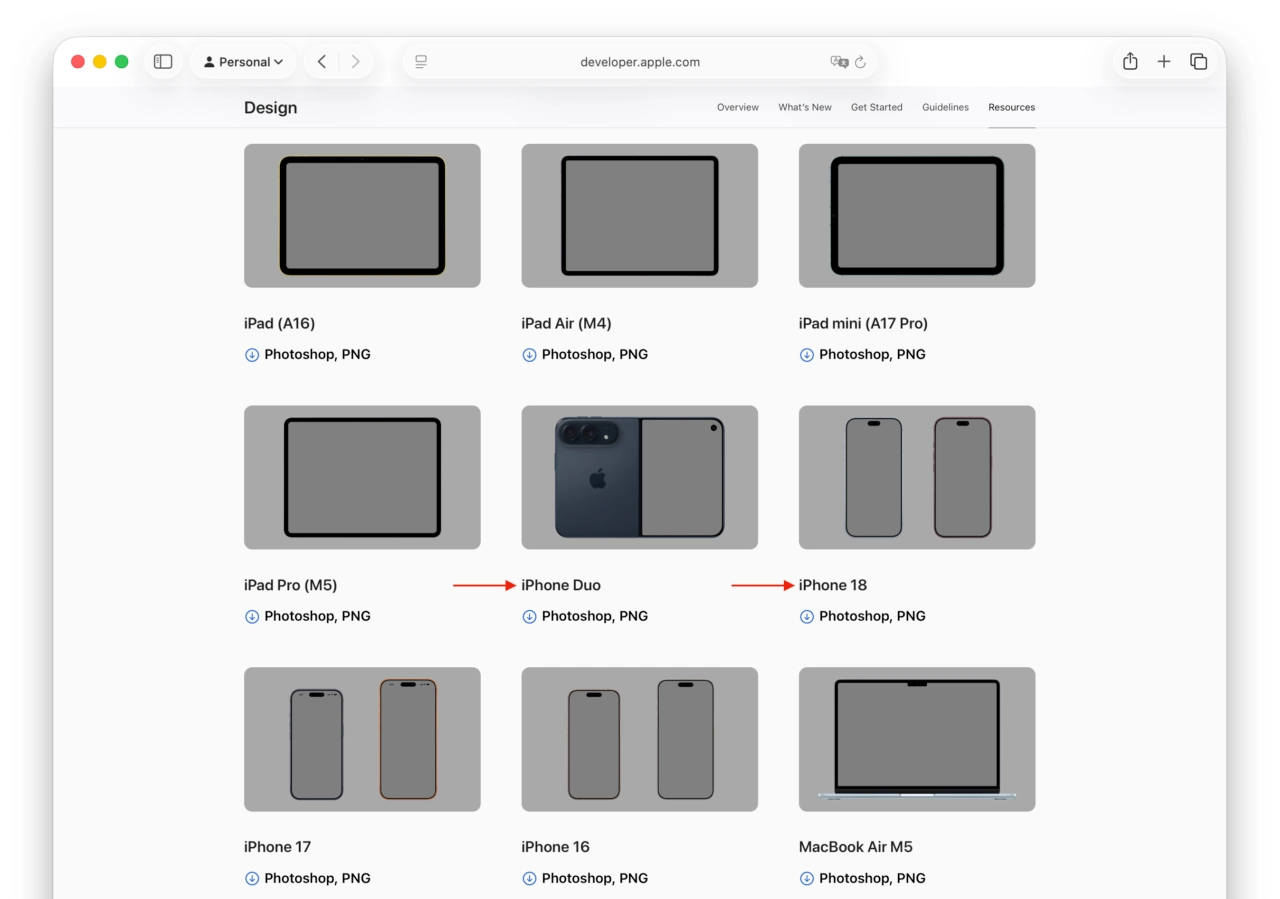Viewport: 1280px width, 899px height.
Task: Open the iPad Pro (M5) thumbnail
Action: click(362, 478)
